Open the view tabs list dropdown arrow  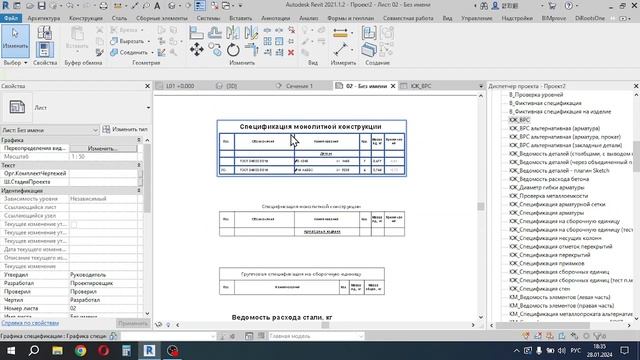[481, 86]
